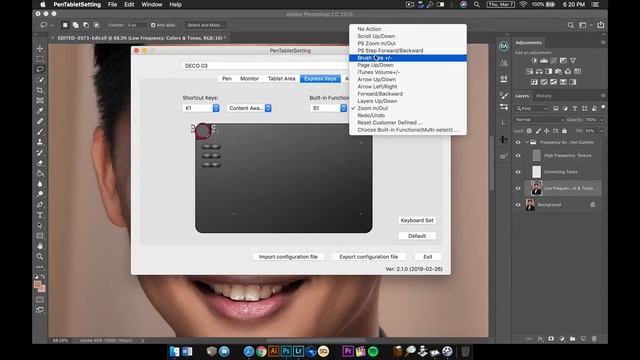
Task: Hide the Correcting Tones layer
Action: pyautogui.click(x=518, y=172)
